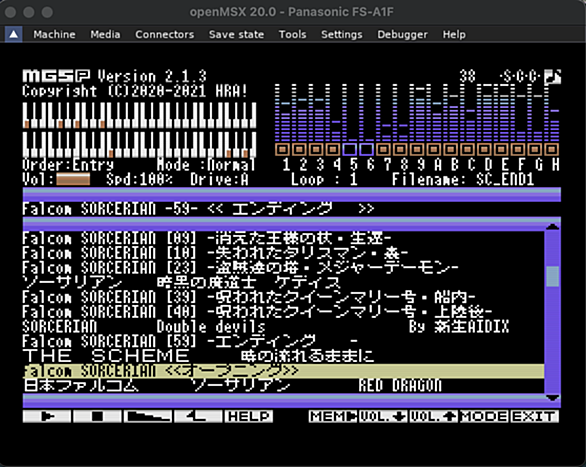
Task: Toggle channel G mute box
Action: click(x=535, y=149)
